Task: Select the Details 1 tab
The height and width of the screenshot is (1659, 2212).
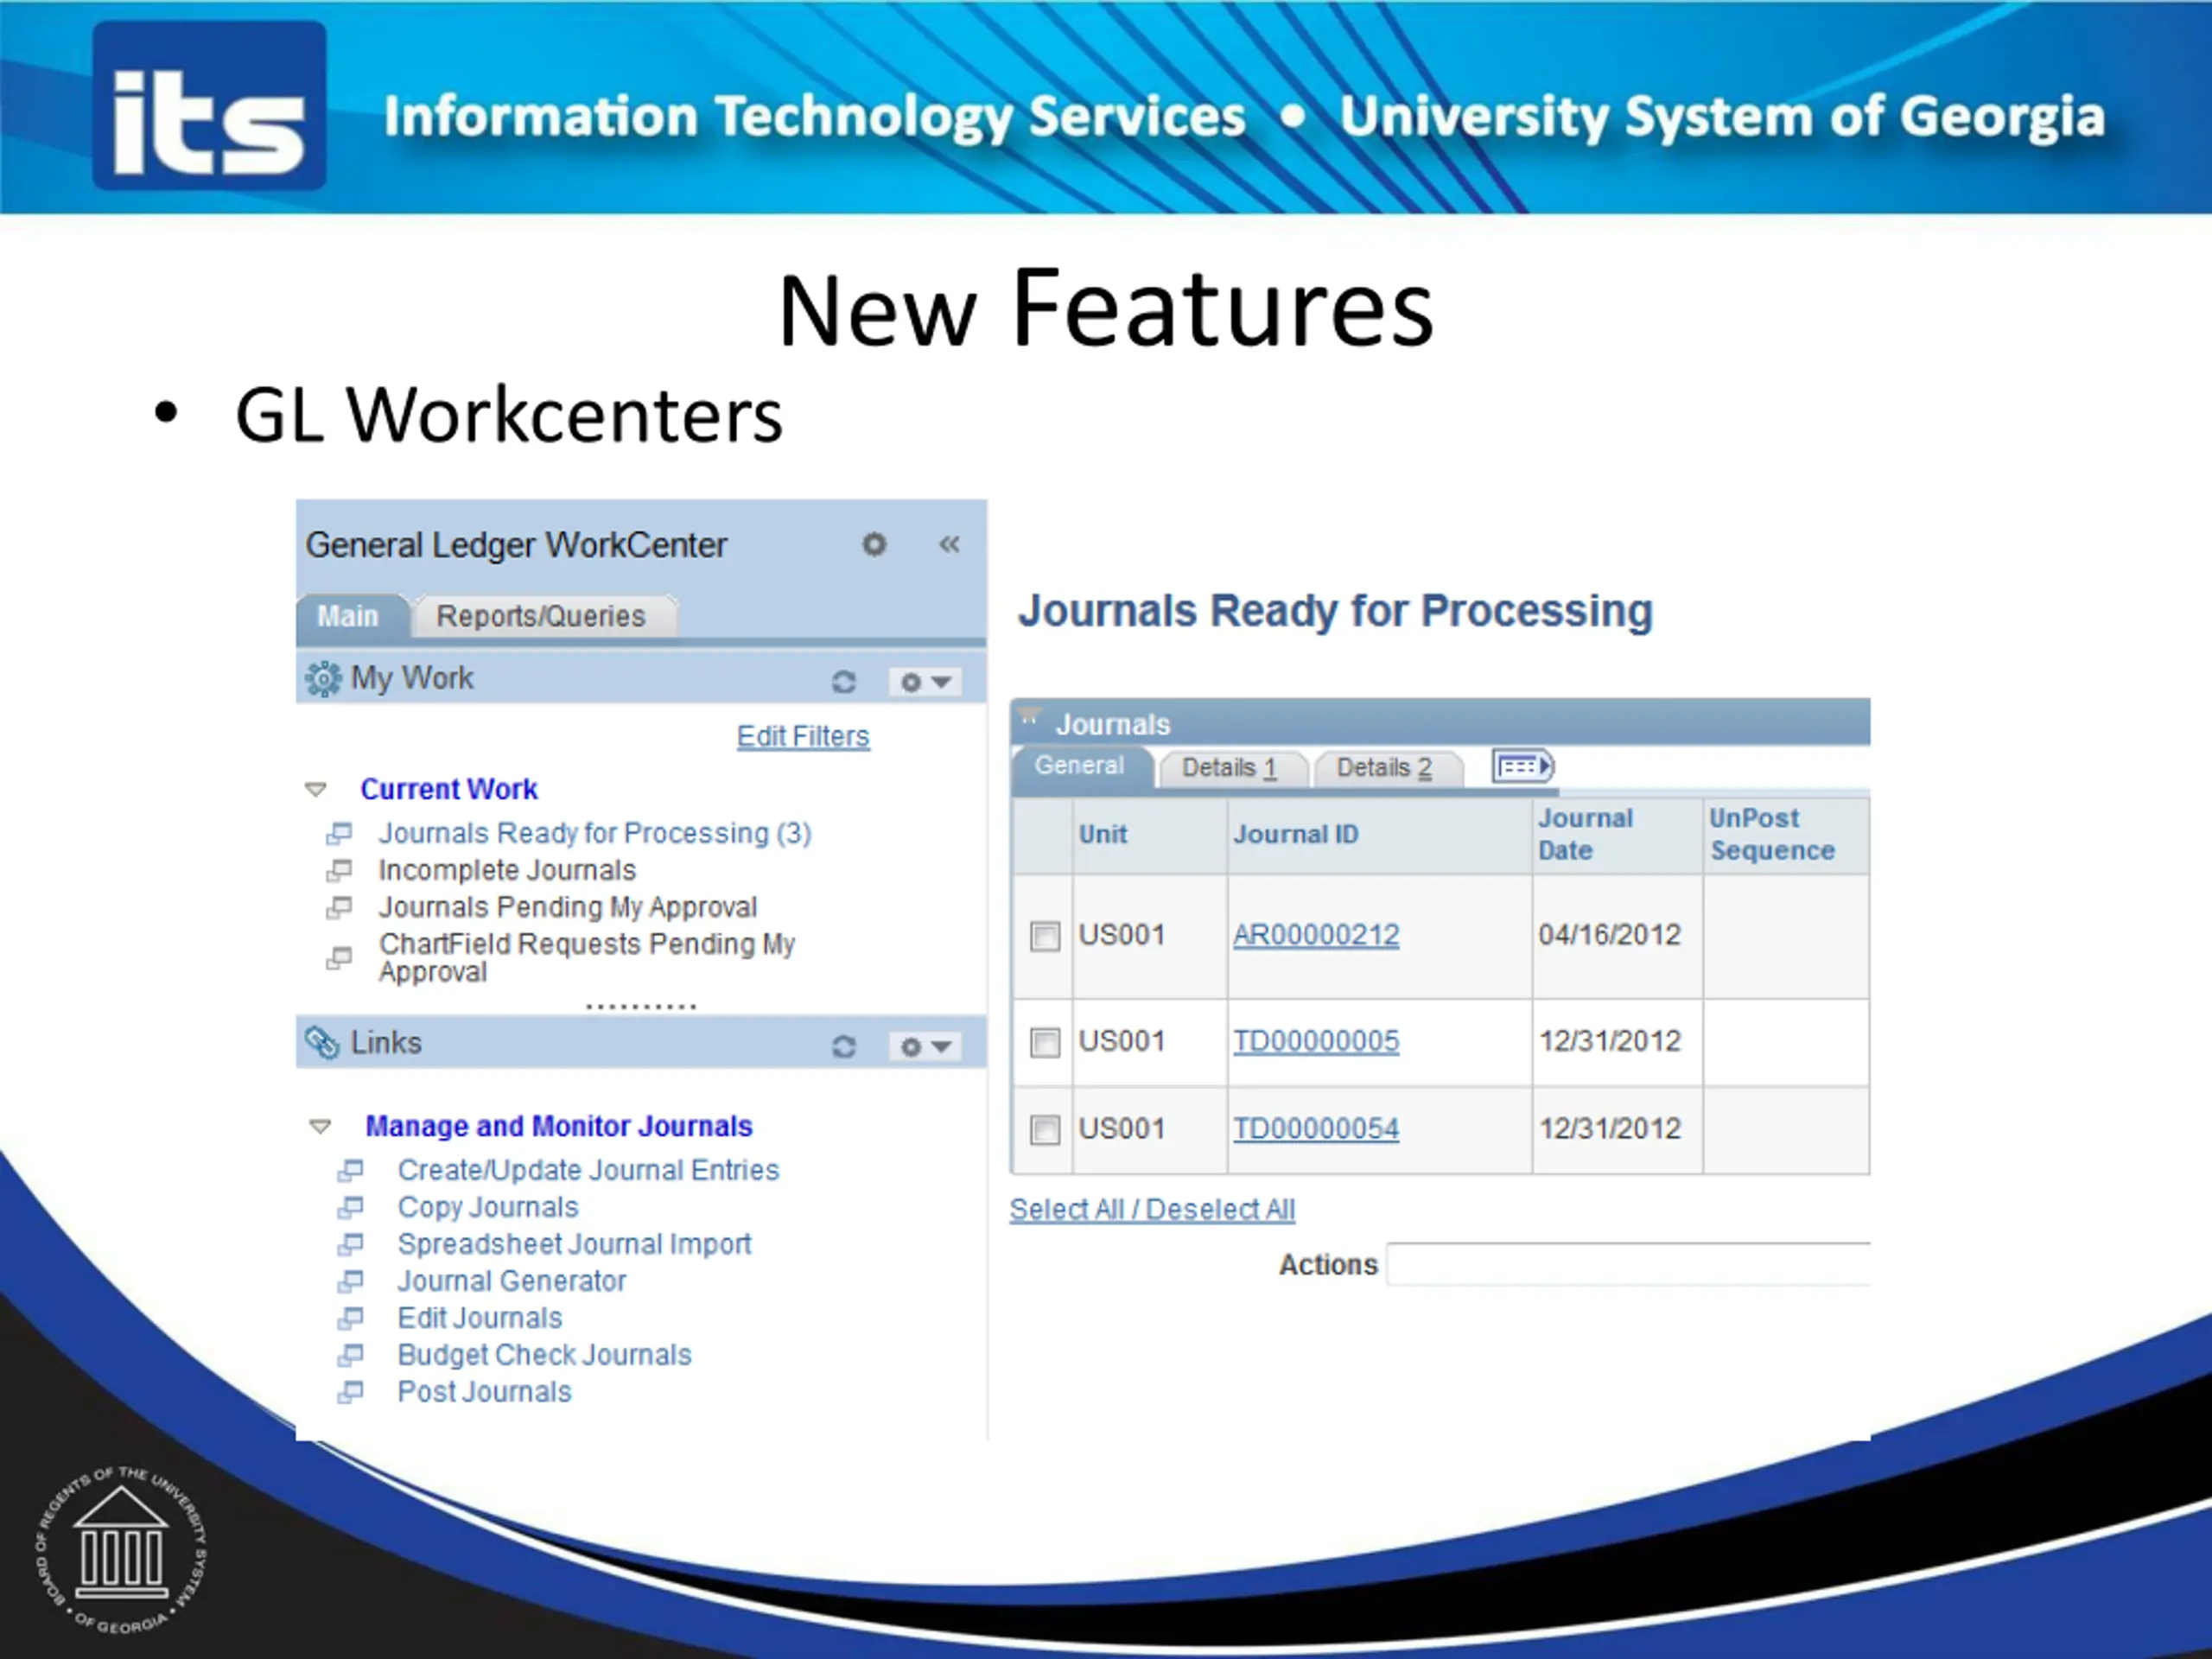Action: tap(1230, 768)
